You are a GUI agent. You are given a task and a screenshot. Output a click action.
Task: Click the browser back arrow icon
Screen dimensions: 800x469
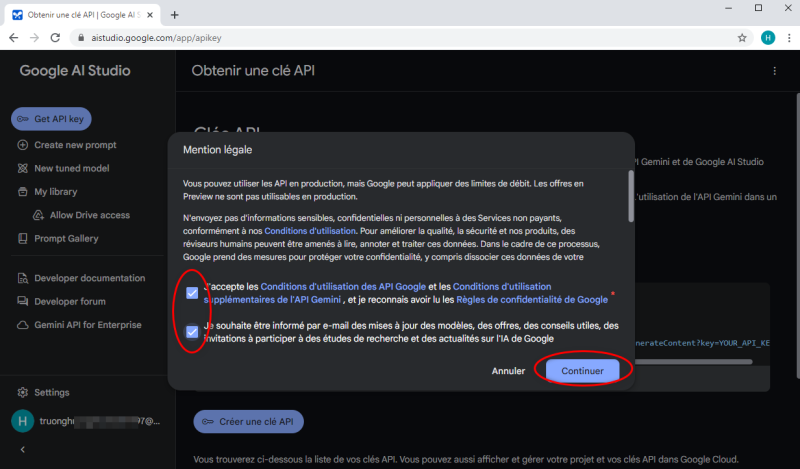click(x=14, y=38)
